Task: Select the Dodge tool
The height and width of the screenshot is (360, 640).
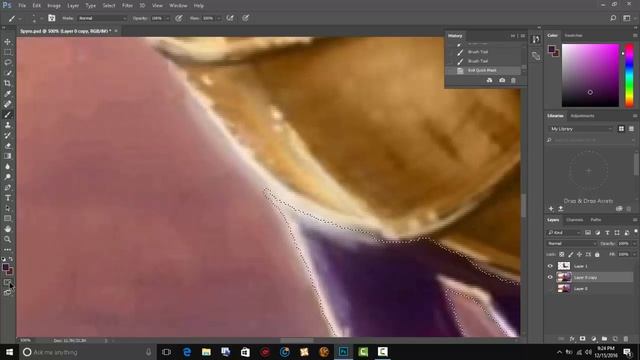Action: [7, 177]
